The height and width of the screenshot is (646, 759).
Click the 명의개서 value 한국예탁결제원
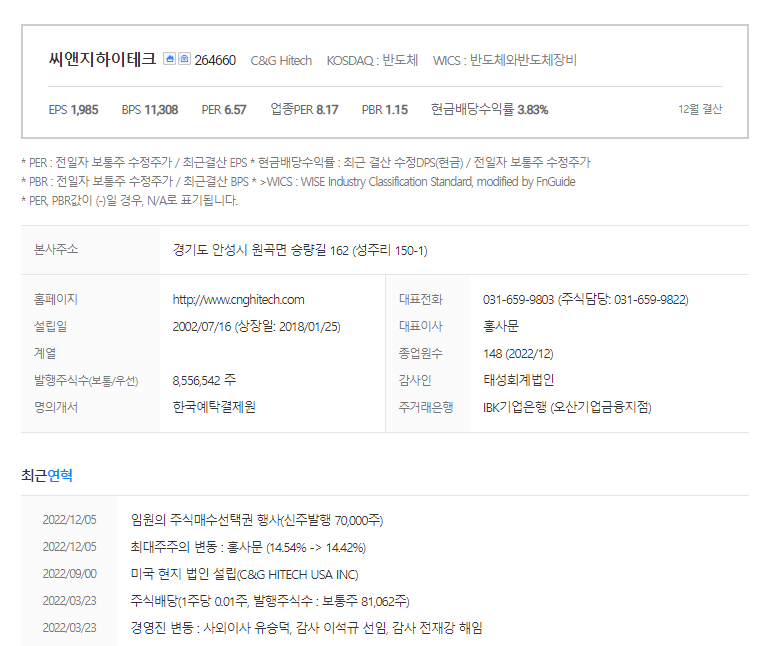pyautogui.click(x=214, y=407)
